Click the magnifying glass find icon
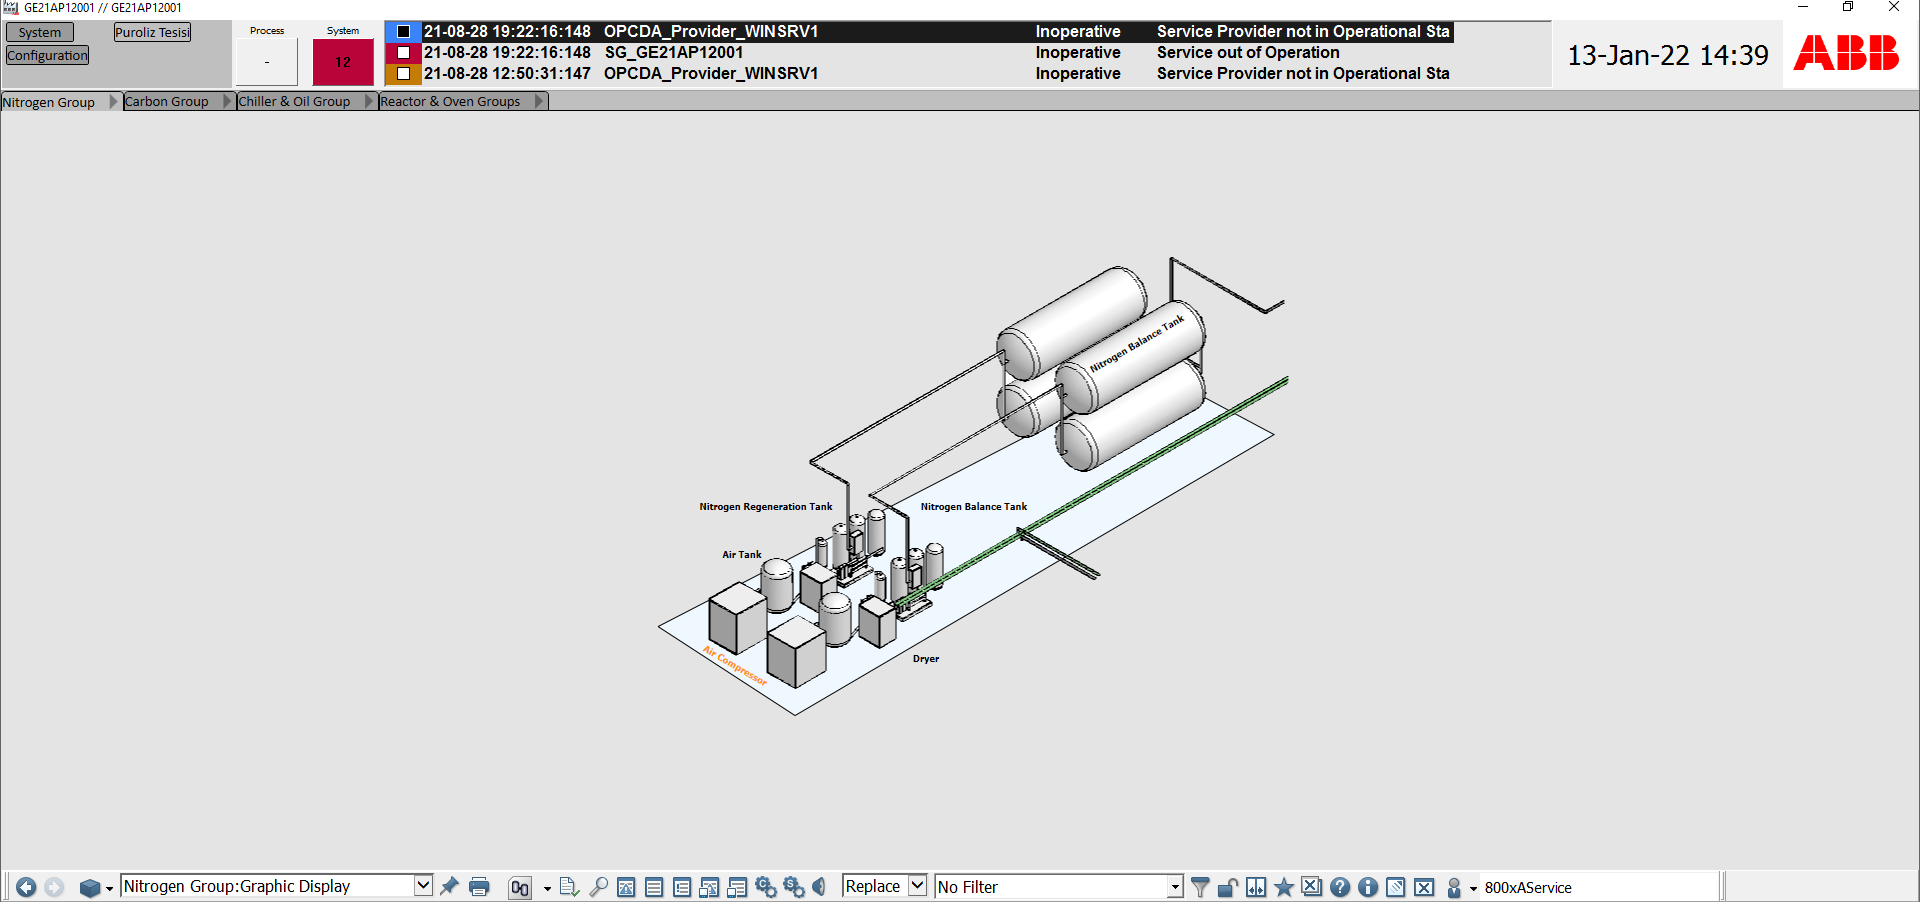The height and width of the screenshot is (902, 1920). click(x=598, y=887)
